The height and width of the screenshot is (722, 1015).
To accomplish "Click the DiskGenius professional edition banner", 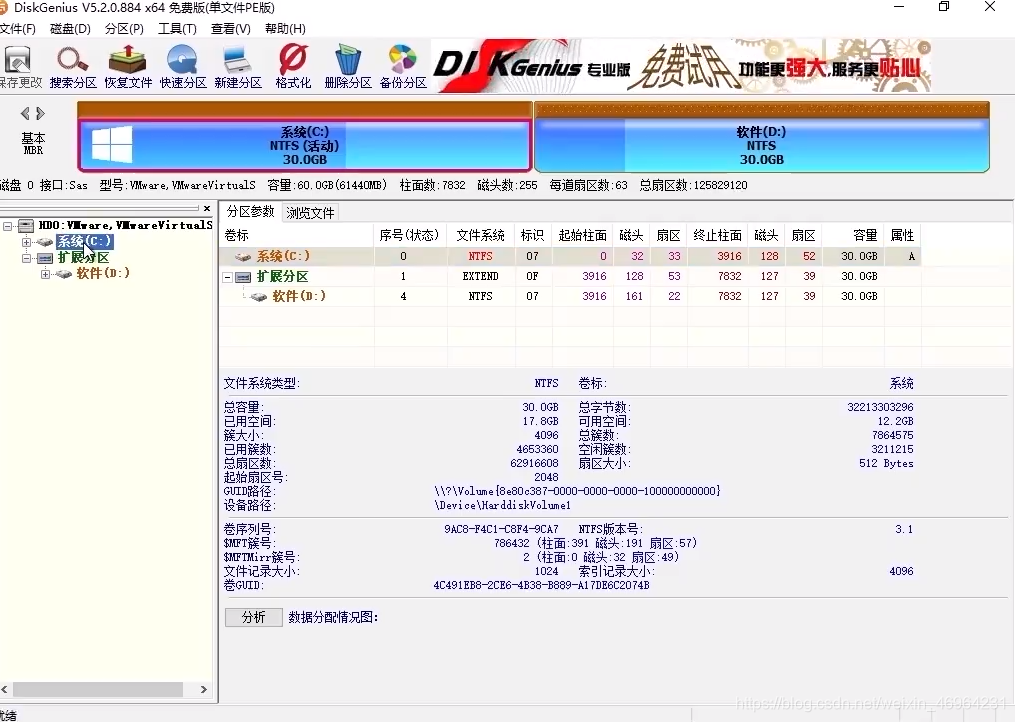I will tap(682, 65).
